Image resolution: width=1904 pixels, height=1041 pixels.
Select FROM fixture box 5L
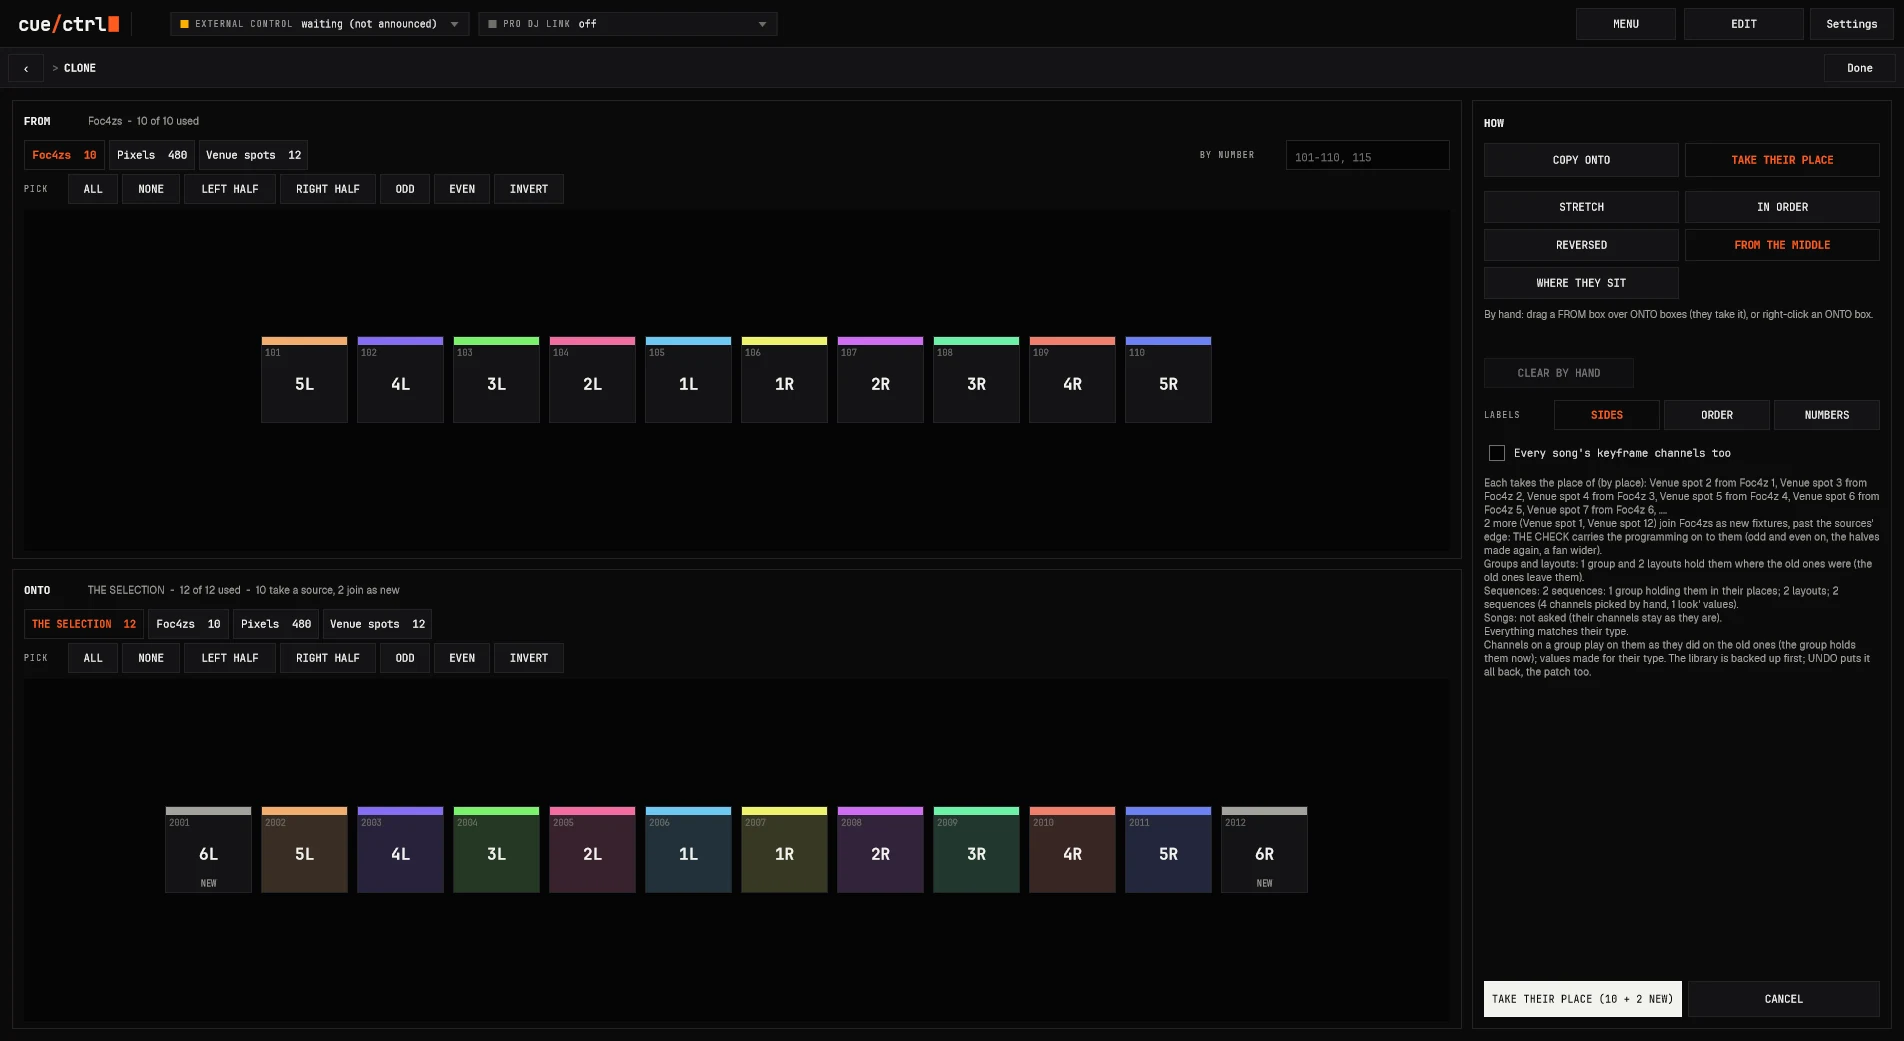[304, 380]
